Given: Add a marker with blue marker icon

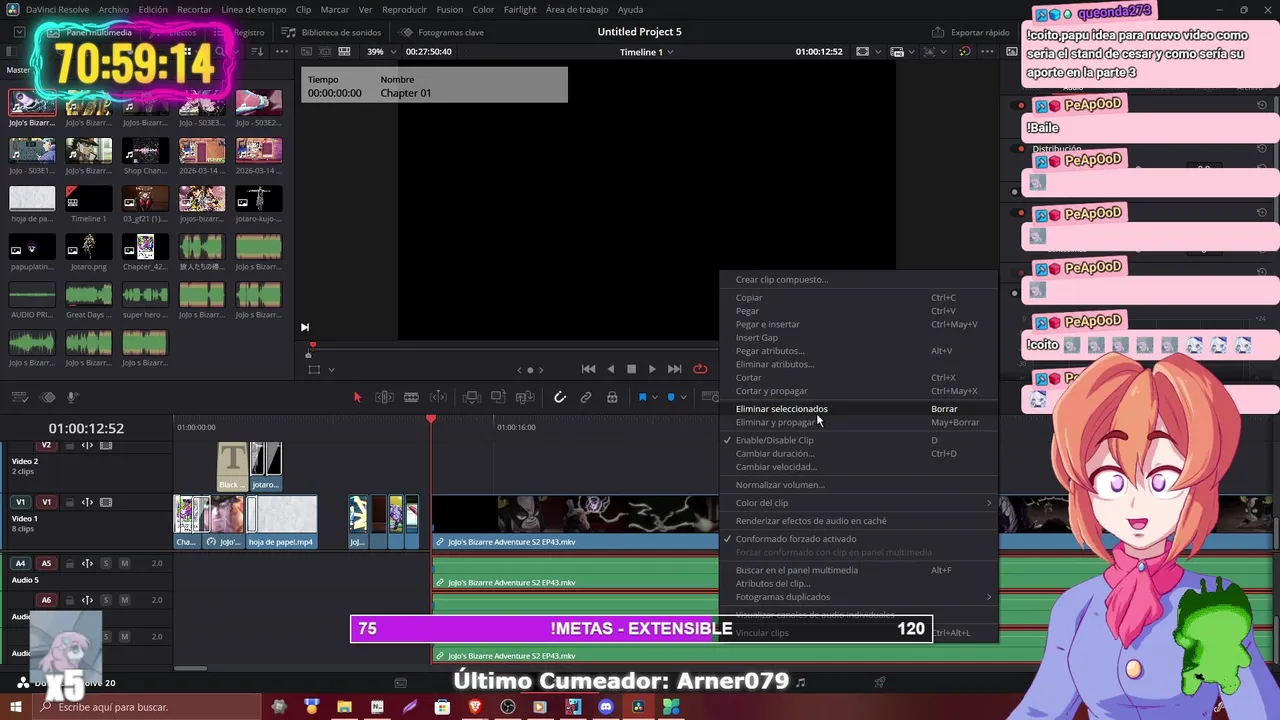Looking at the screenshot, I should pyautogui.click(x=671, y=397).
